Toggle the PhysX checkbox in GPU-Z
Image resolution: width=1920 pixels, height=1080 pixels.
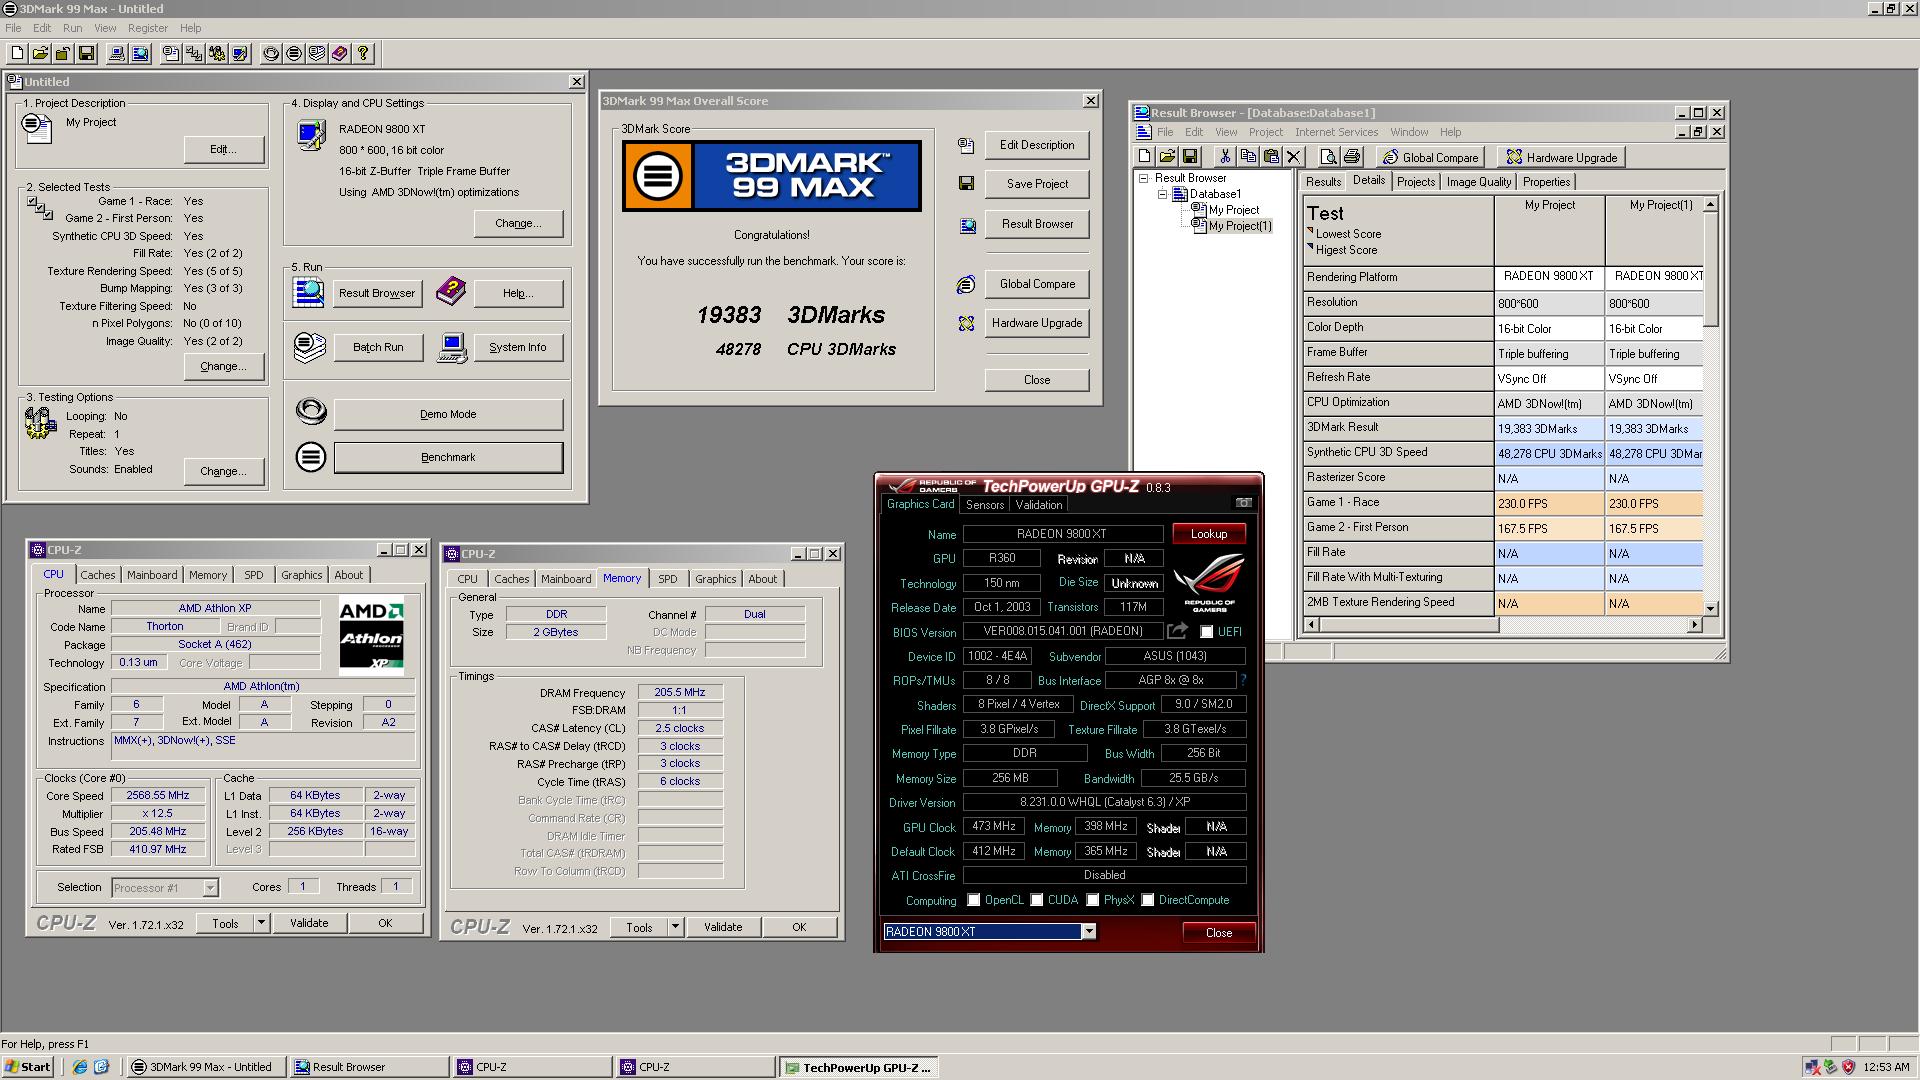coord(1093,900)
